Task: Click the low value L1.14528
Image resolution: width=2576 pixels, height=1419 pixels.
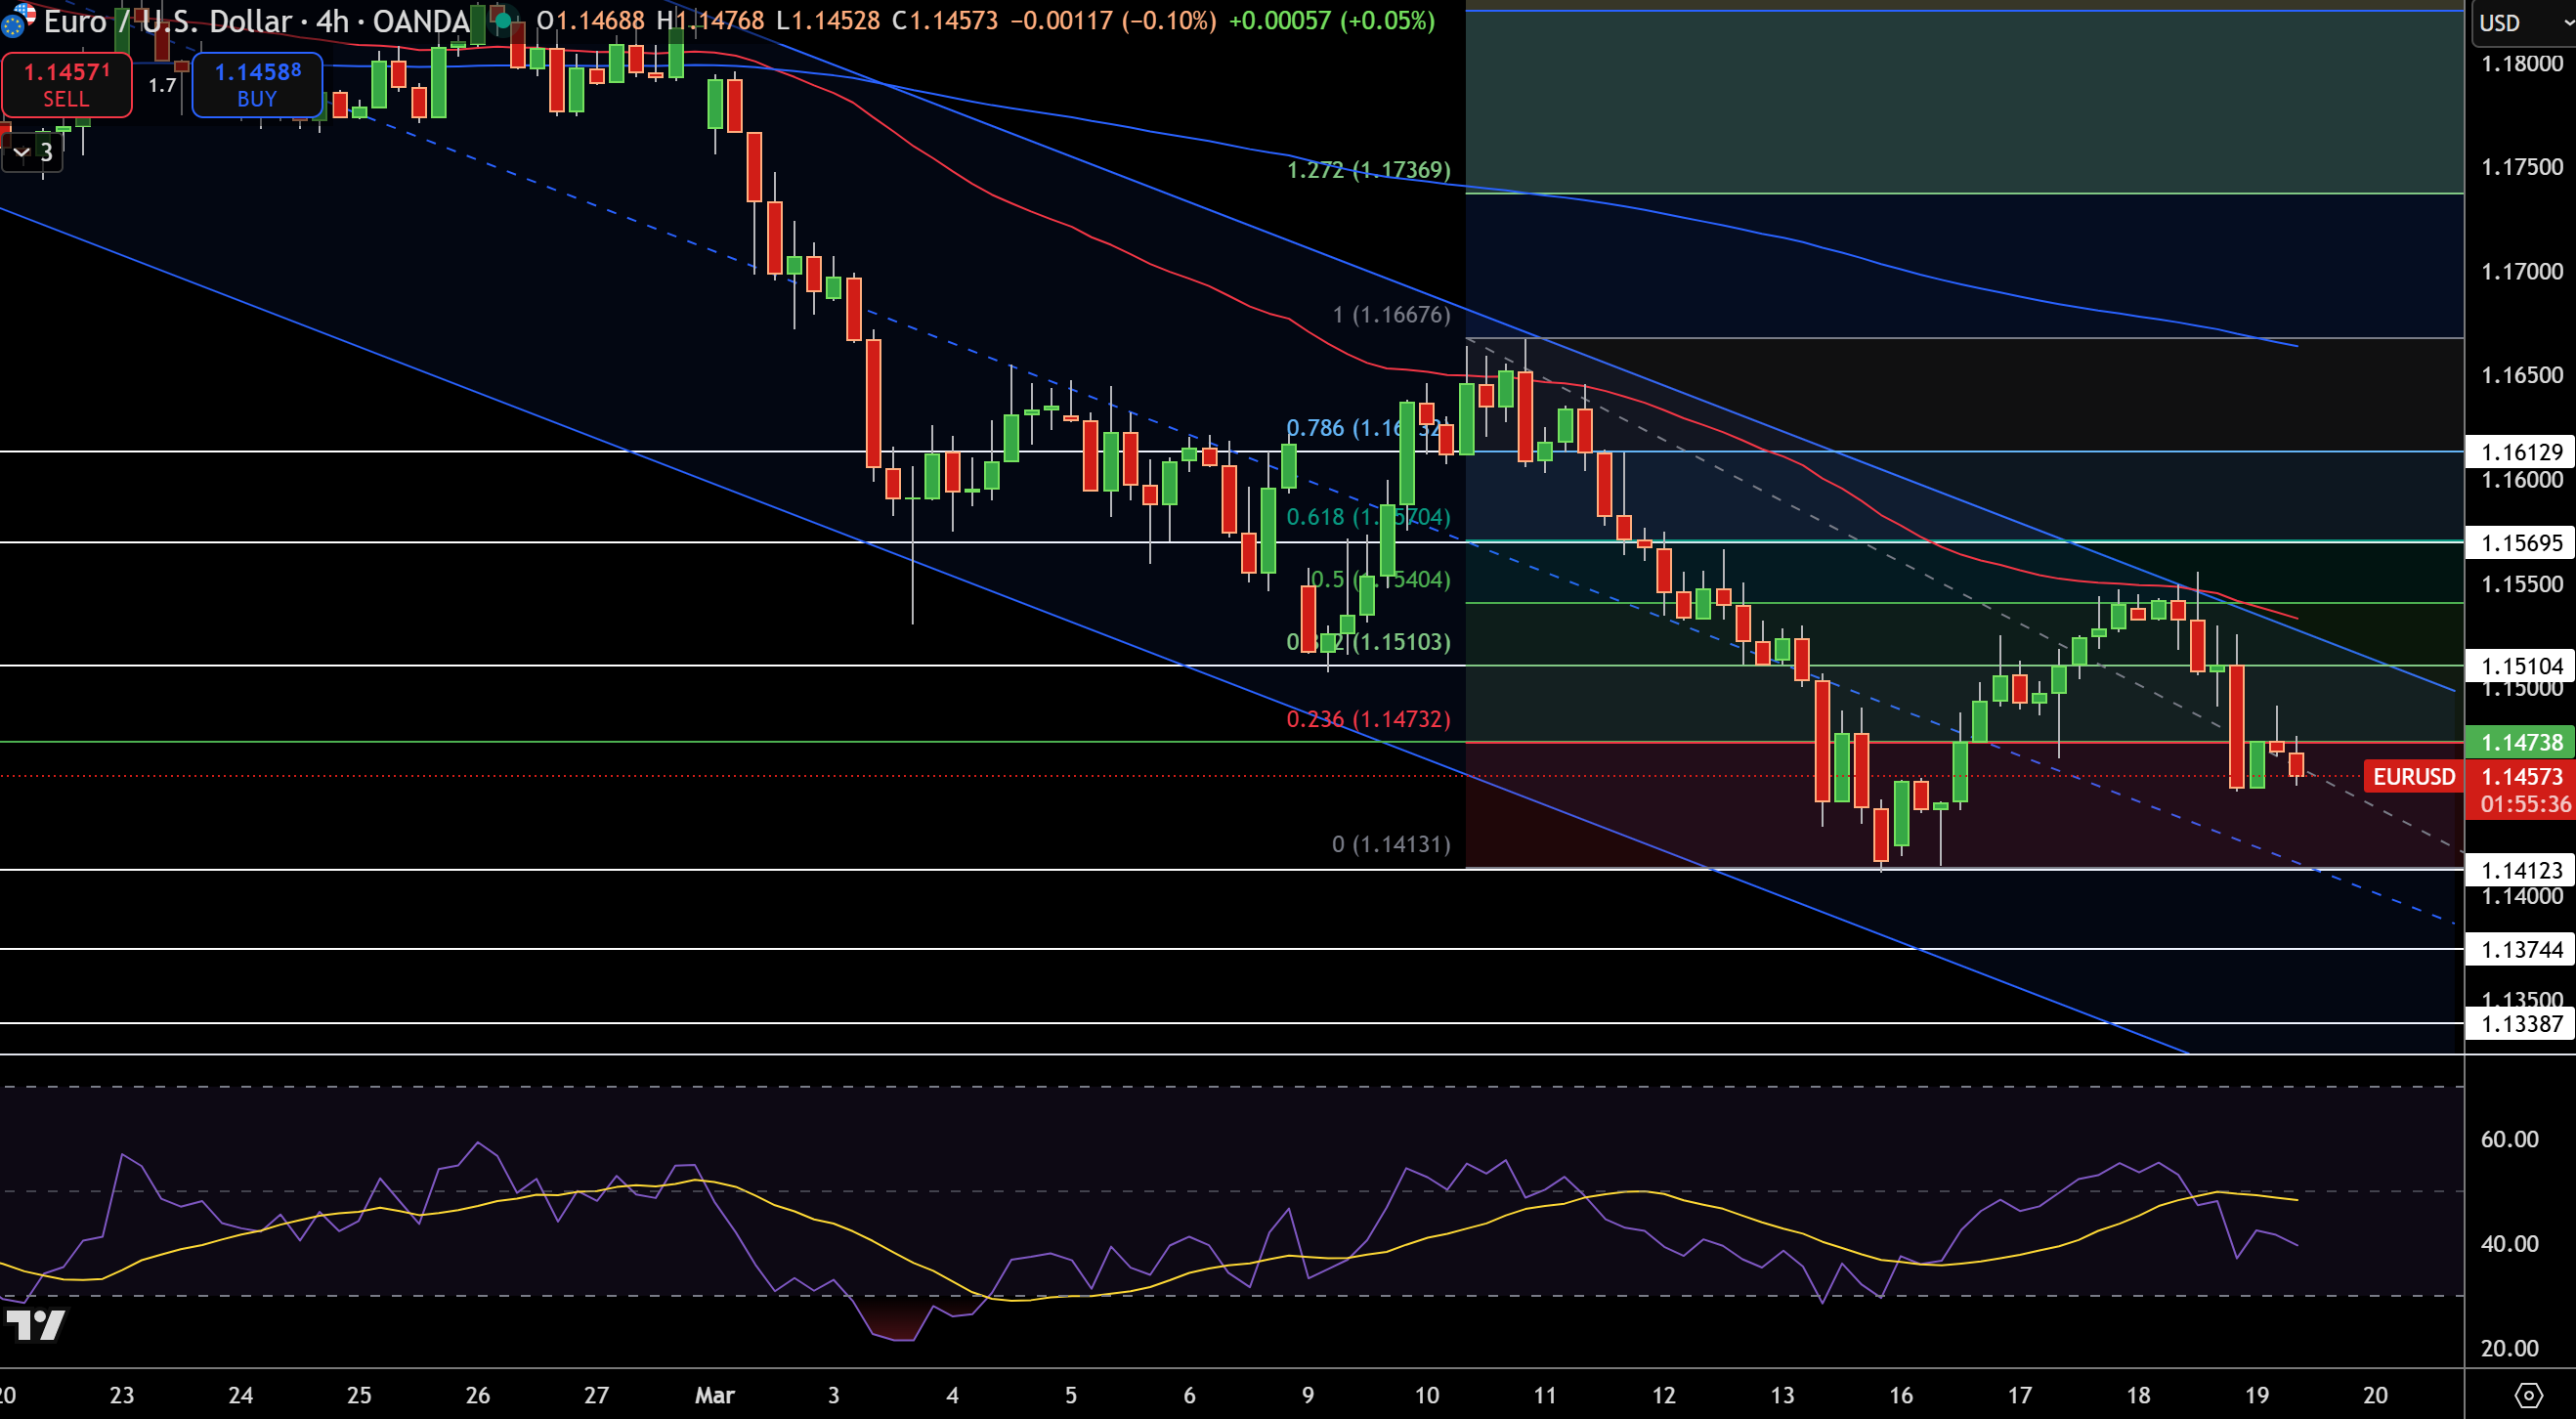Action: 828,21
